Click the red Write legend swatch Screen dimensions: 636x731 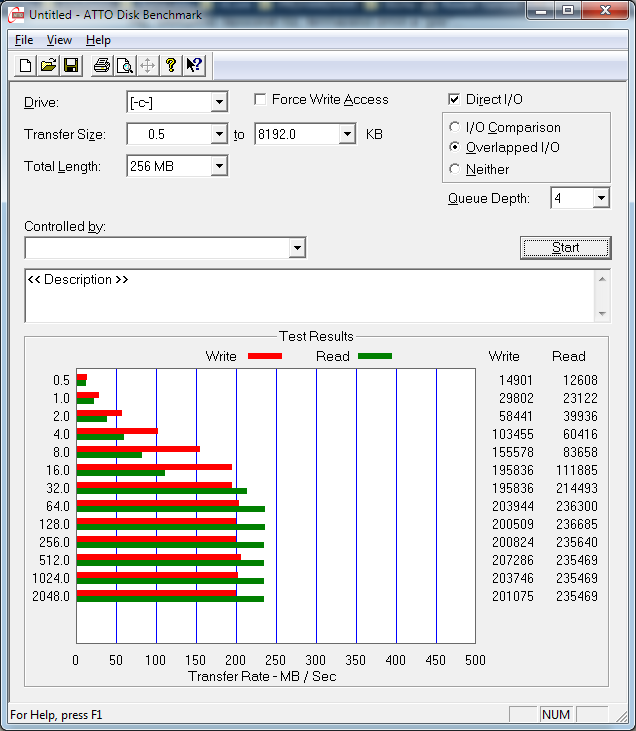(265, 356)
